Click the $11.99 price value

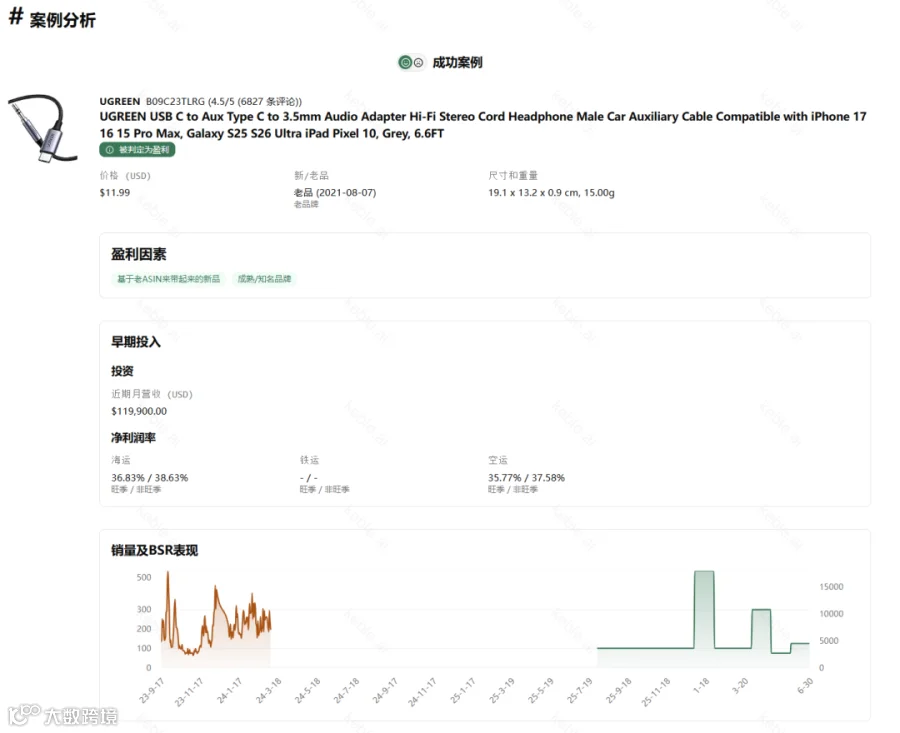pos(115,192)
